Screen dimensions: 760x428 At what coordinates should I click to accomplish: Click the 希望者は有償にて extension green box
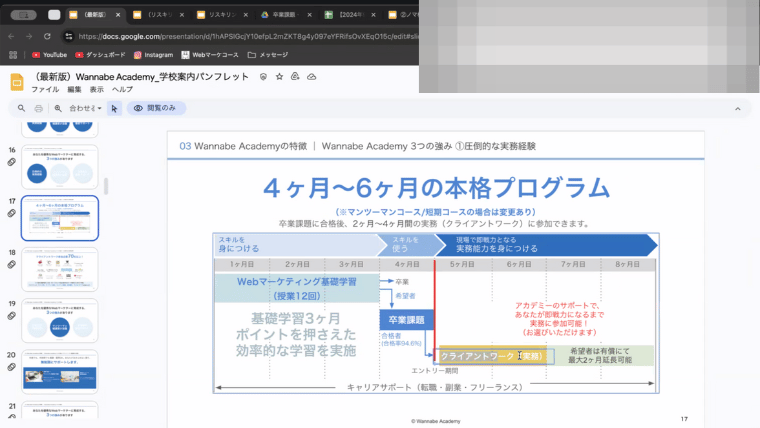coord(600,356)
